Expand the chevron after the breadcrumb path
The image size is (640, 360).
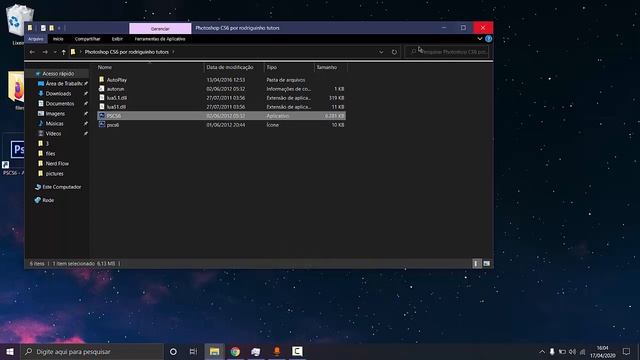coord(173,52)
